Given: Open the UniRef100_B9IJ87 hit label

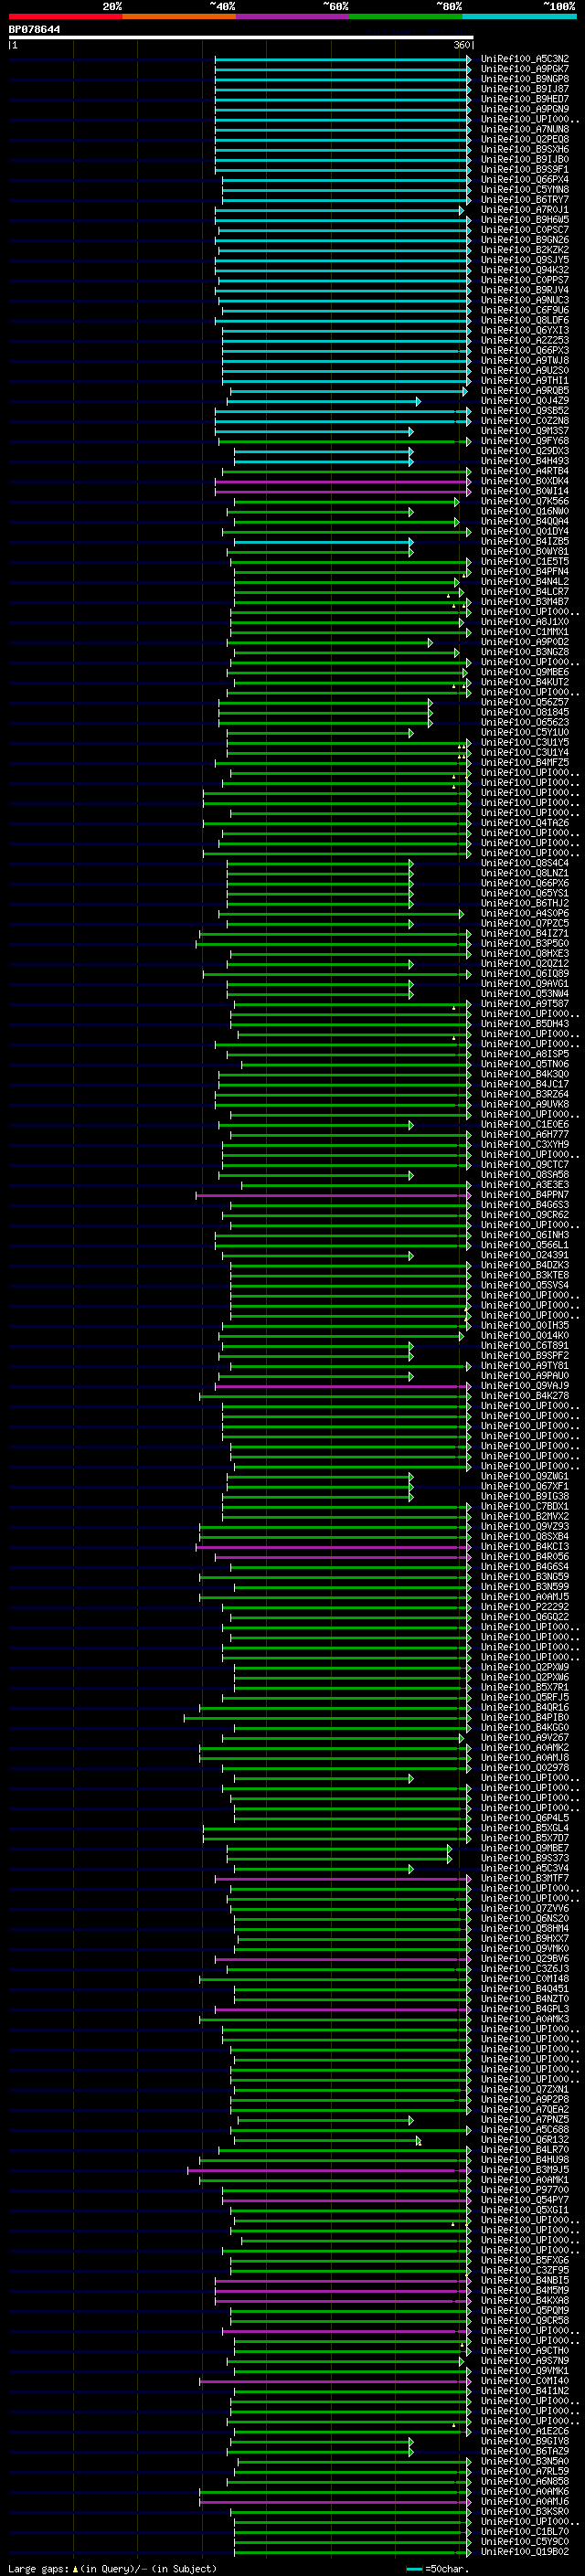Looking at the screenshot, I should 525,89.
